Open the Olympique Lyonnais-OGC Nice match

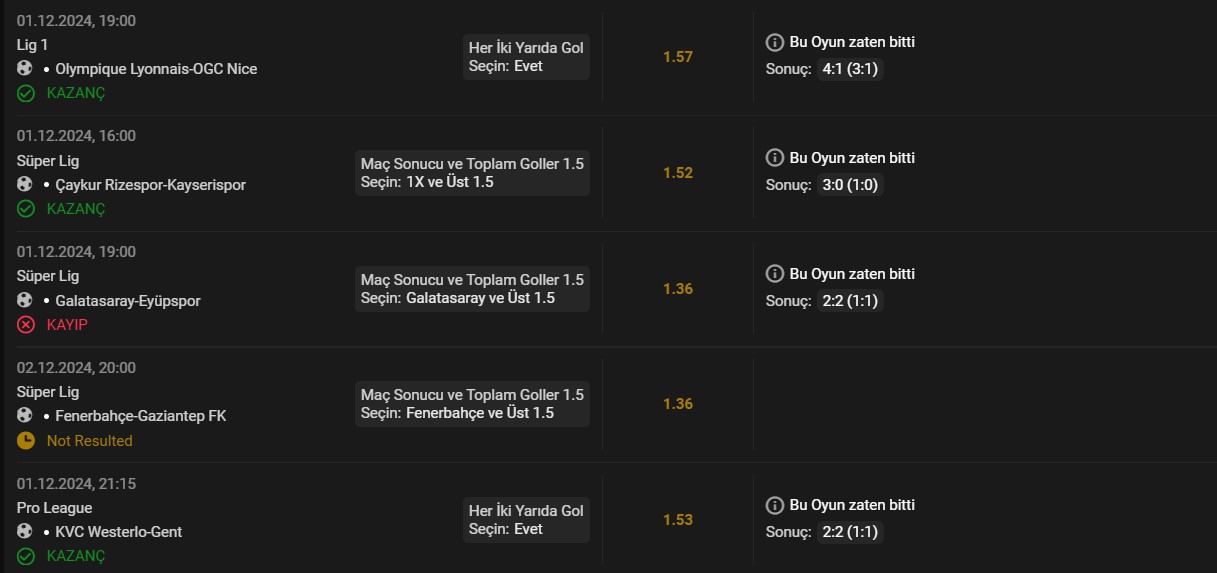click(156, 69)
